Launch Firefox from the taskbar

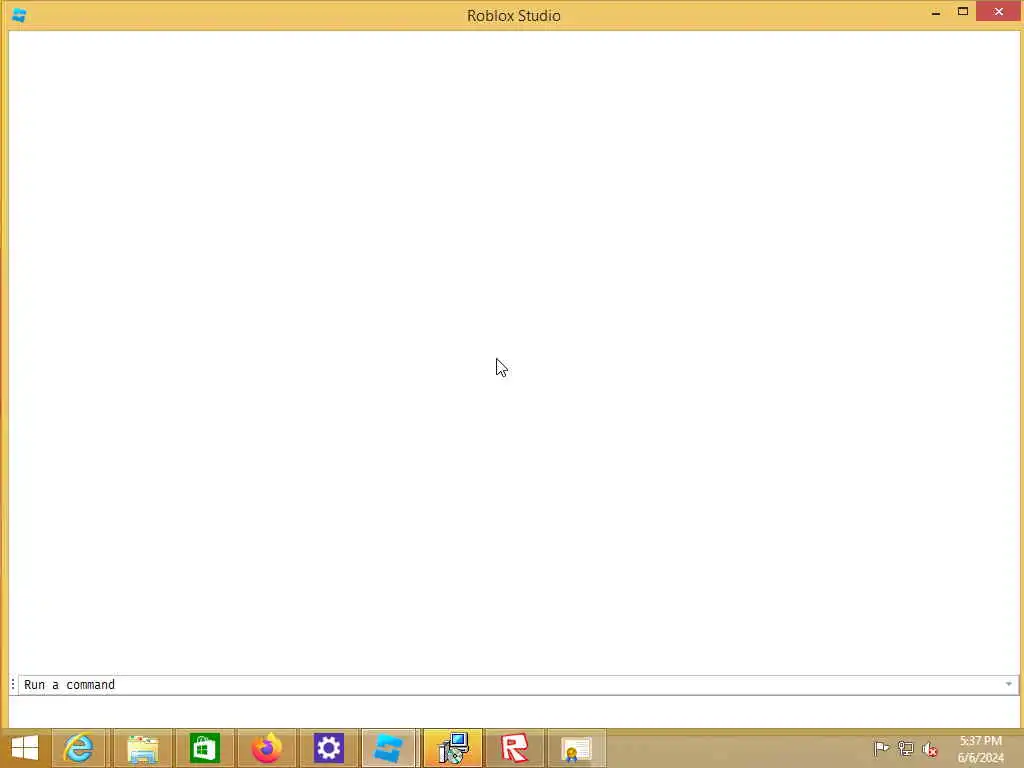[266, 748]
